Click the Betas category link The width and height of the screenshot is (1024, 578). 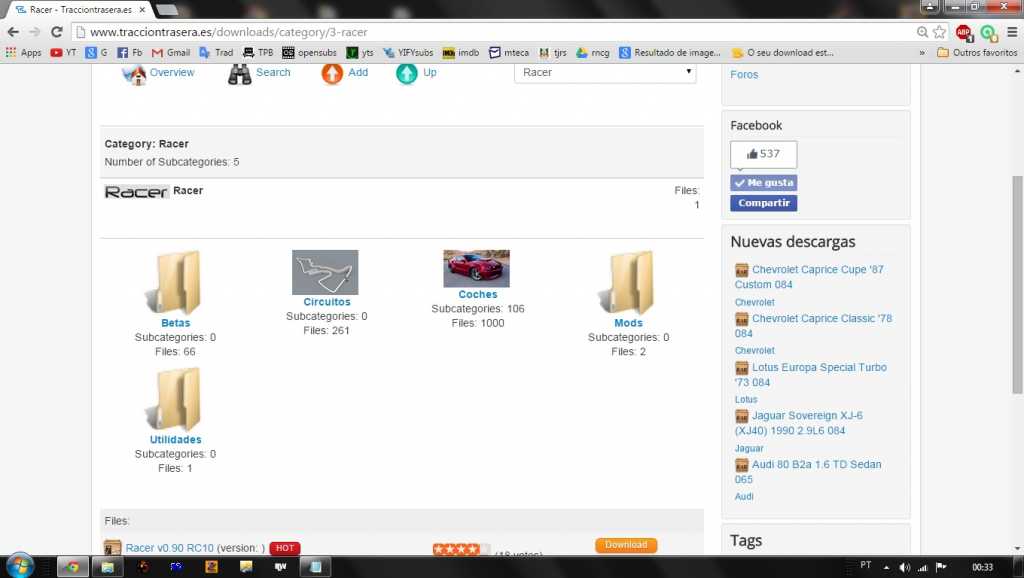pos(176,323)
